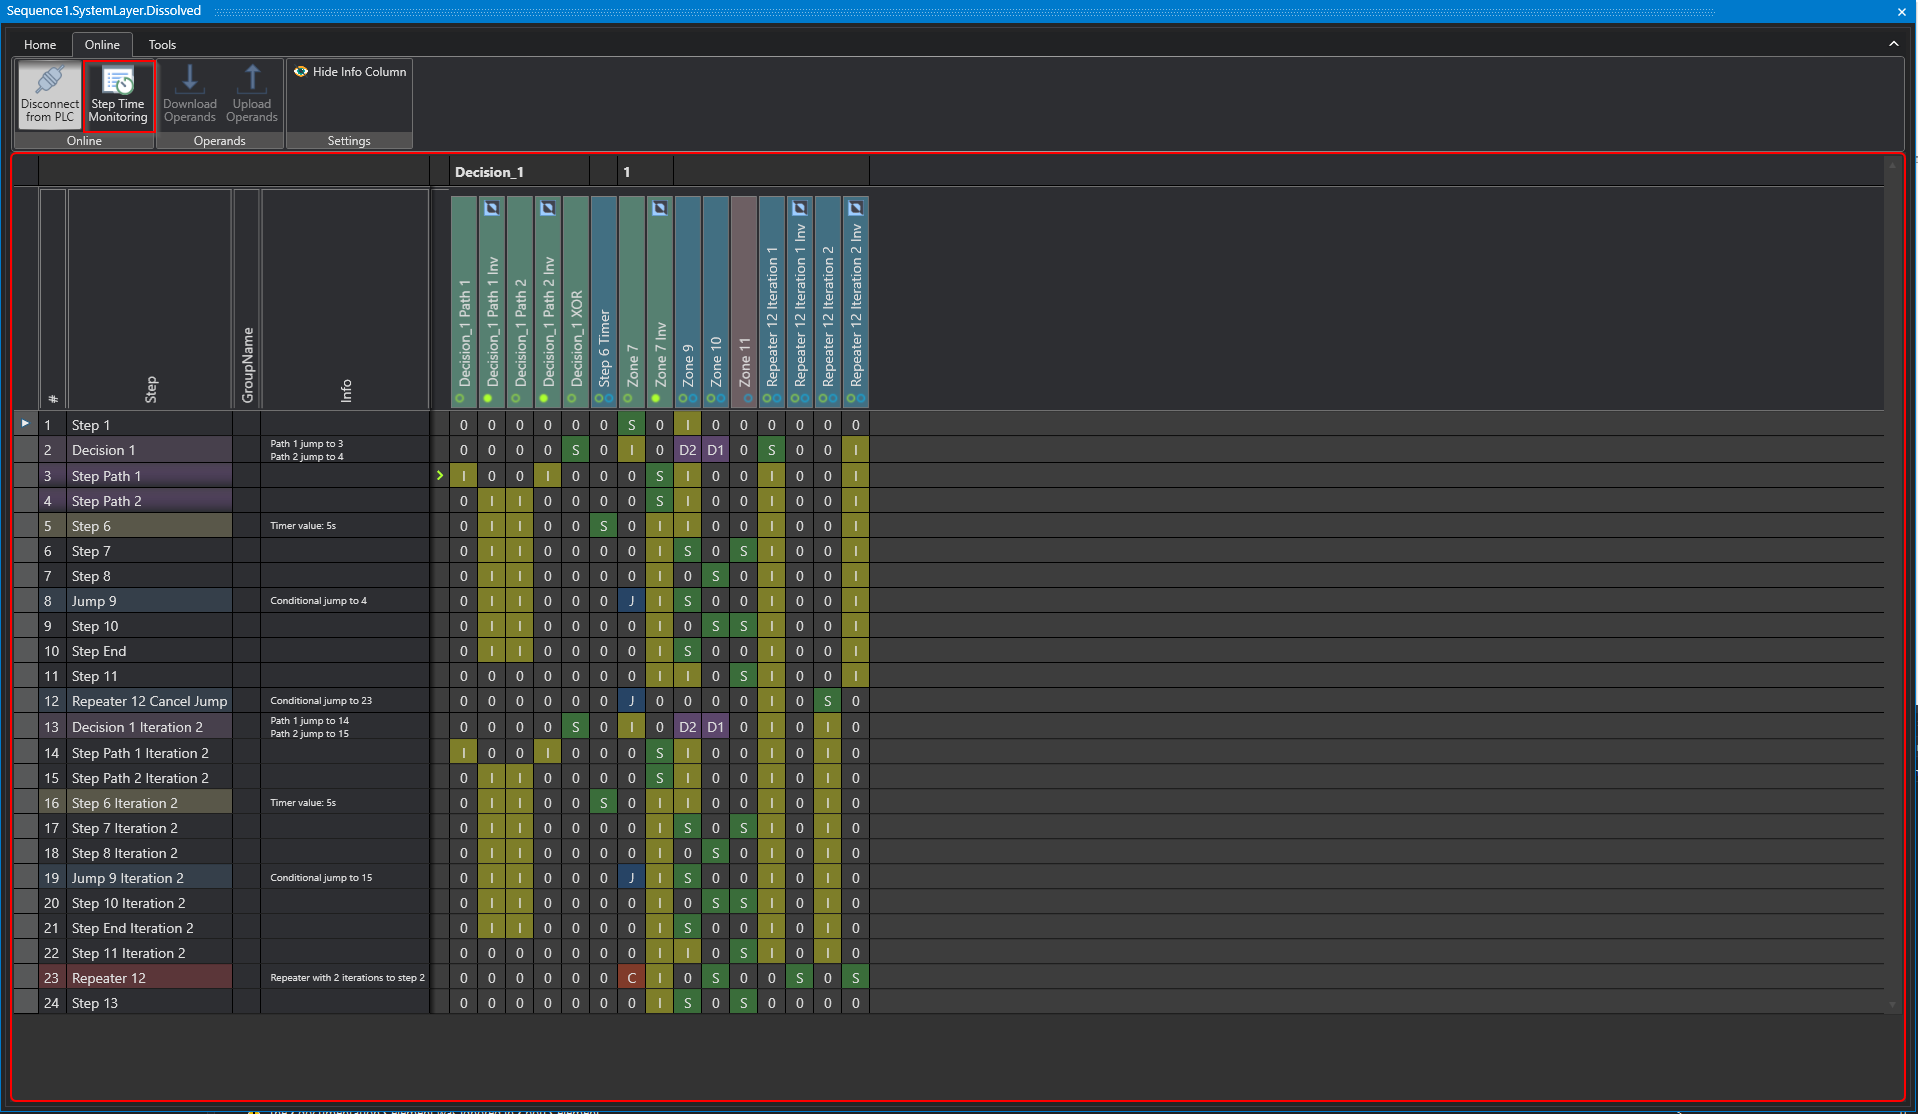Image resolution: width=1918 pixels, height=1114 pixels.
Task: Click the Info column header
Action: [346, 300]
